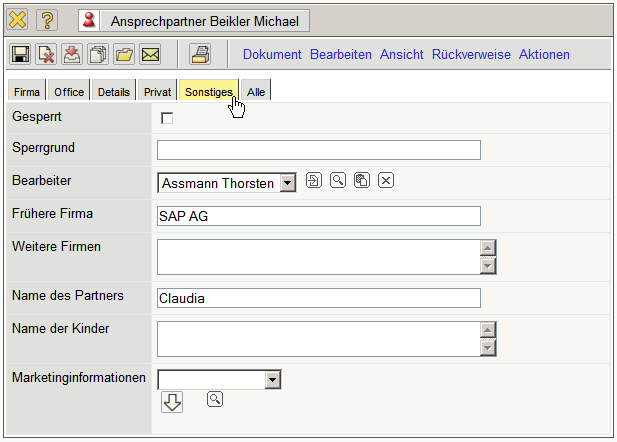The image size is (617, 442).
Task: Click the down arrow icon under Marketinginformationen
Action: coord(172,402)
